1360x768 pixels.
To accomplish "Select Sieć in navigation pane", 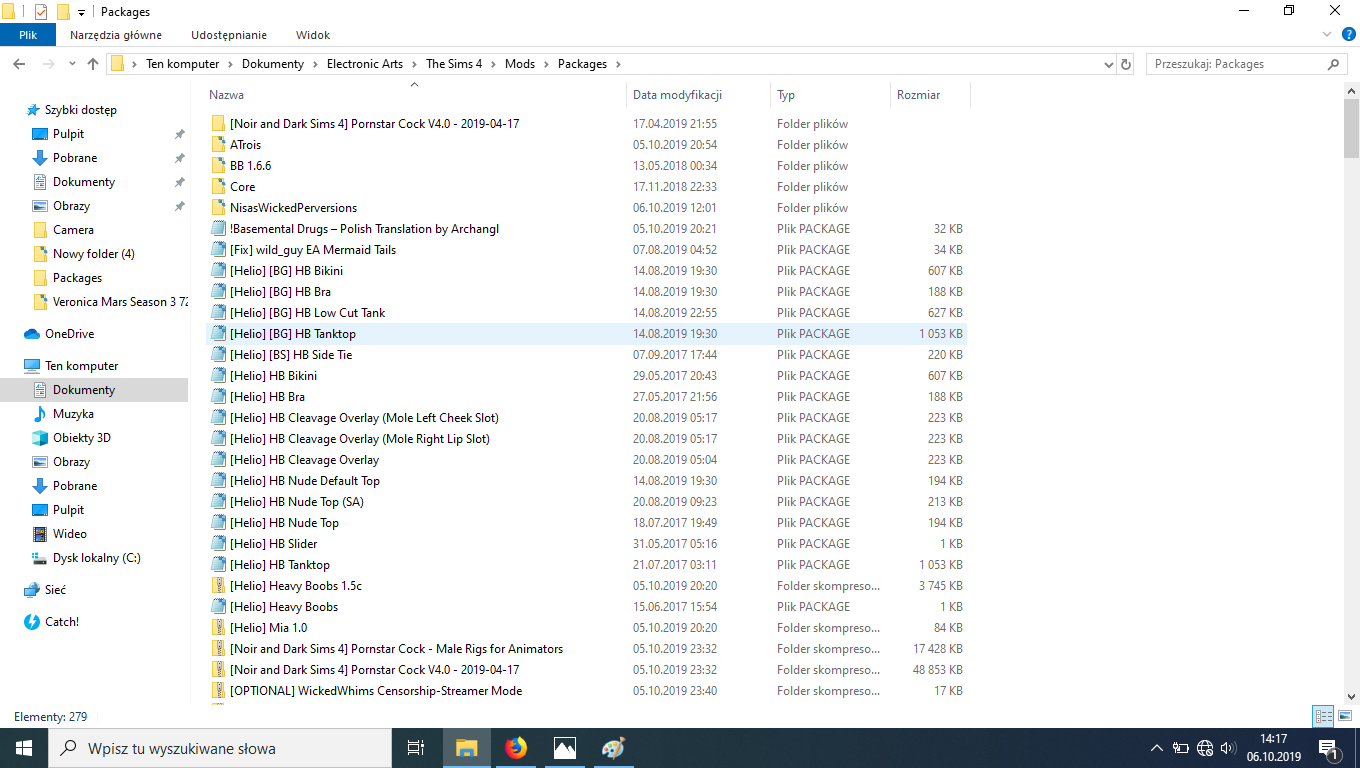I will point(55,590).
